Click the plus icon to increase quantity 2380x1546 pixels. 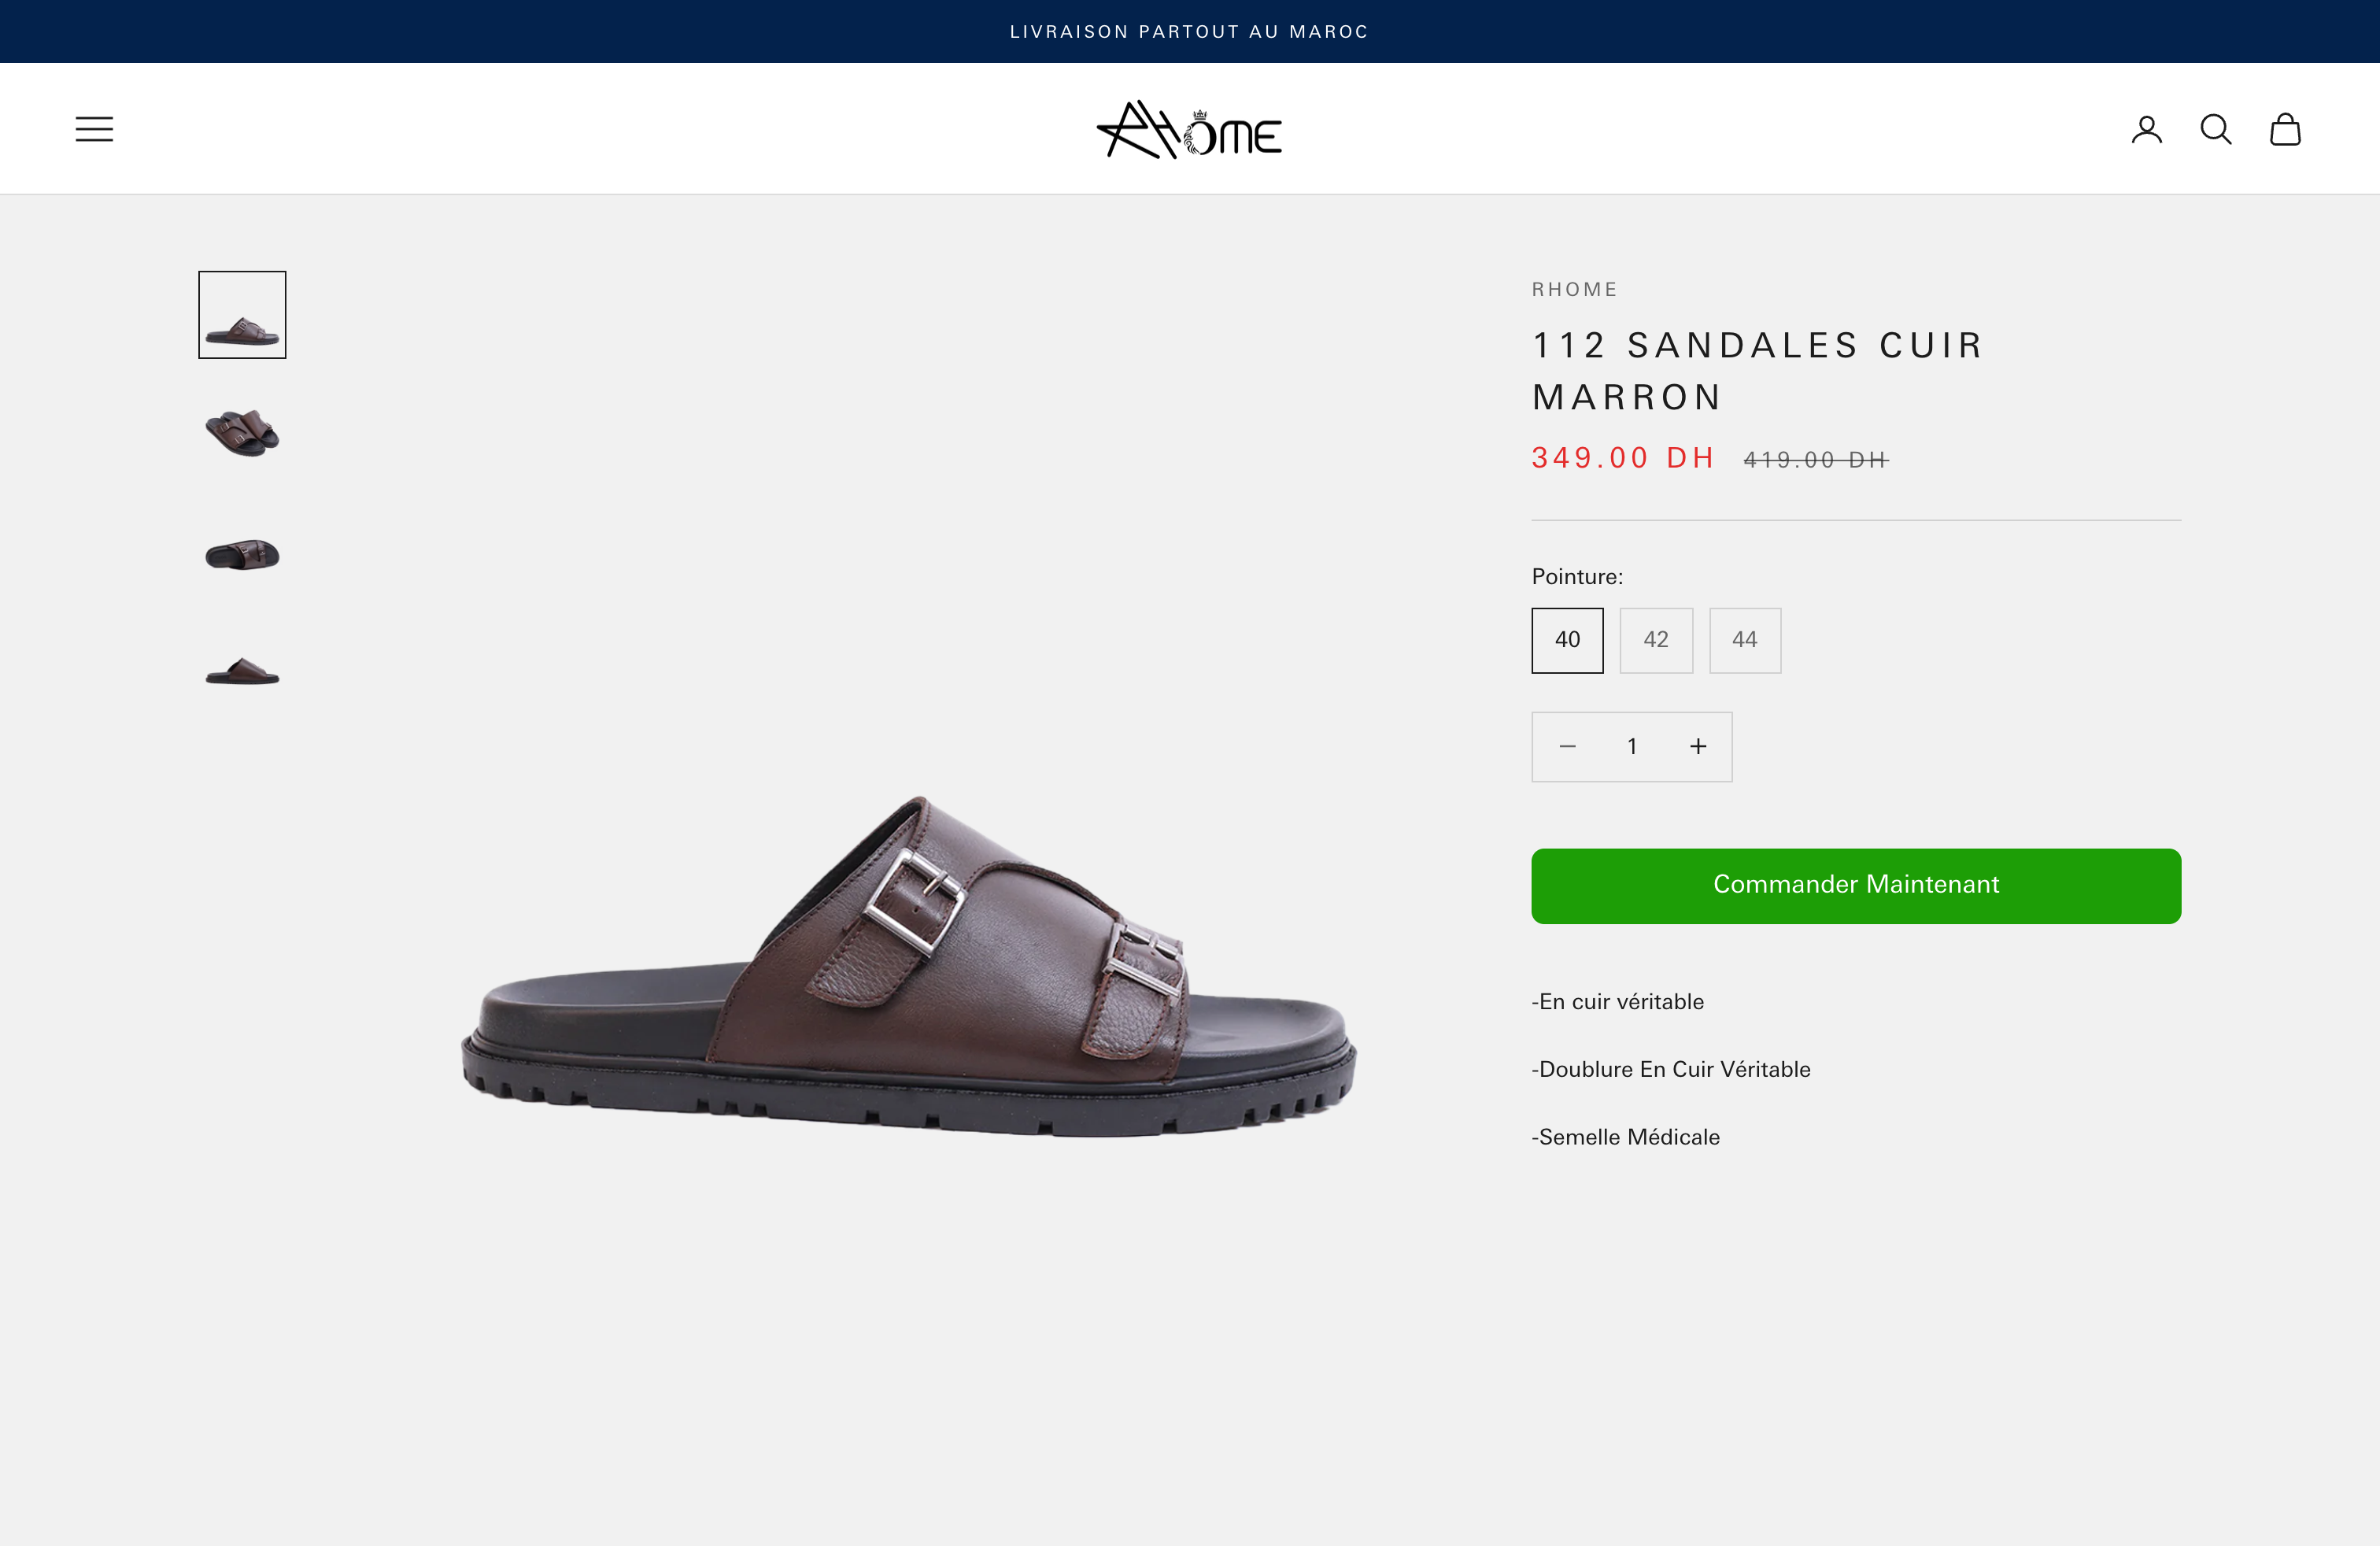[x=1697, y=746]
